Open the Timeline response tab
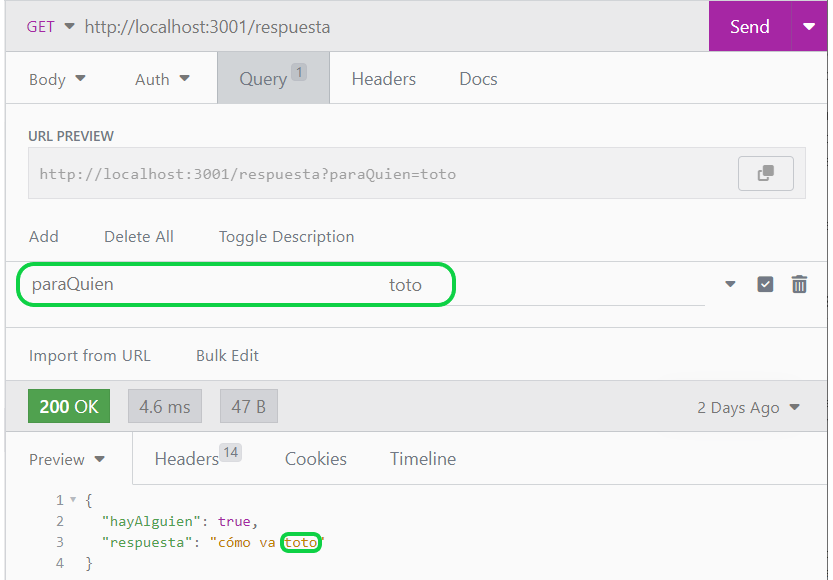The width and height of the screenshot is (833, 580). tap(422, 458)
